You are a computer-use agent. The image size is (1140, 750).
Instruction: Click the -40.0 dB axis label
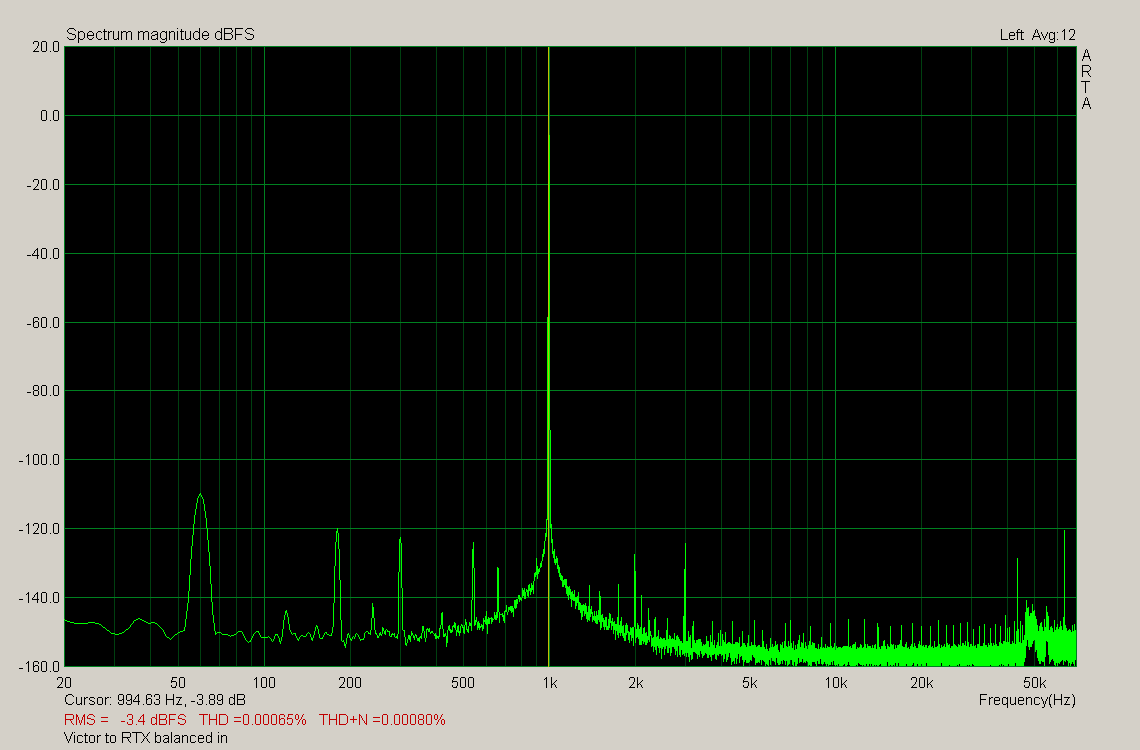point(43,254)
